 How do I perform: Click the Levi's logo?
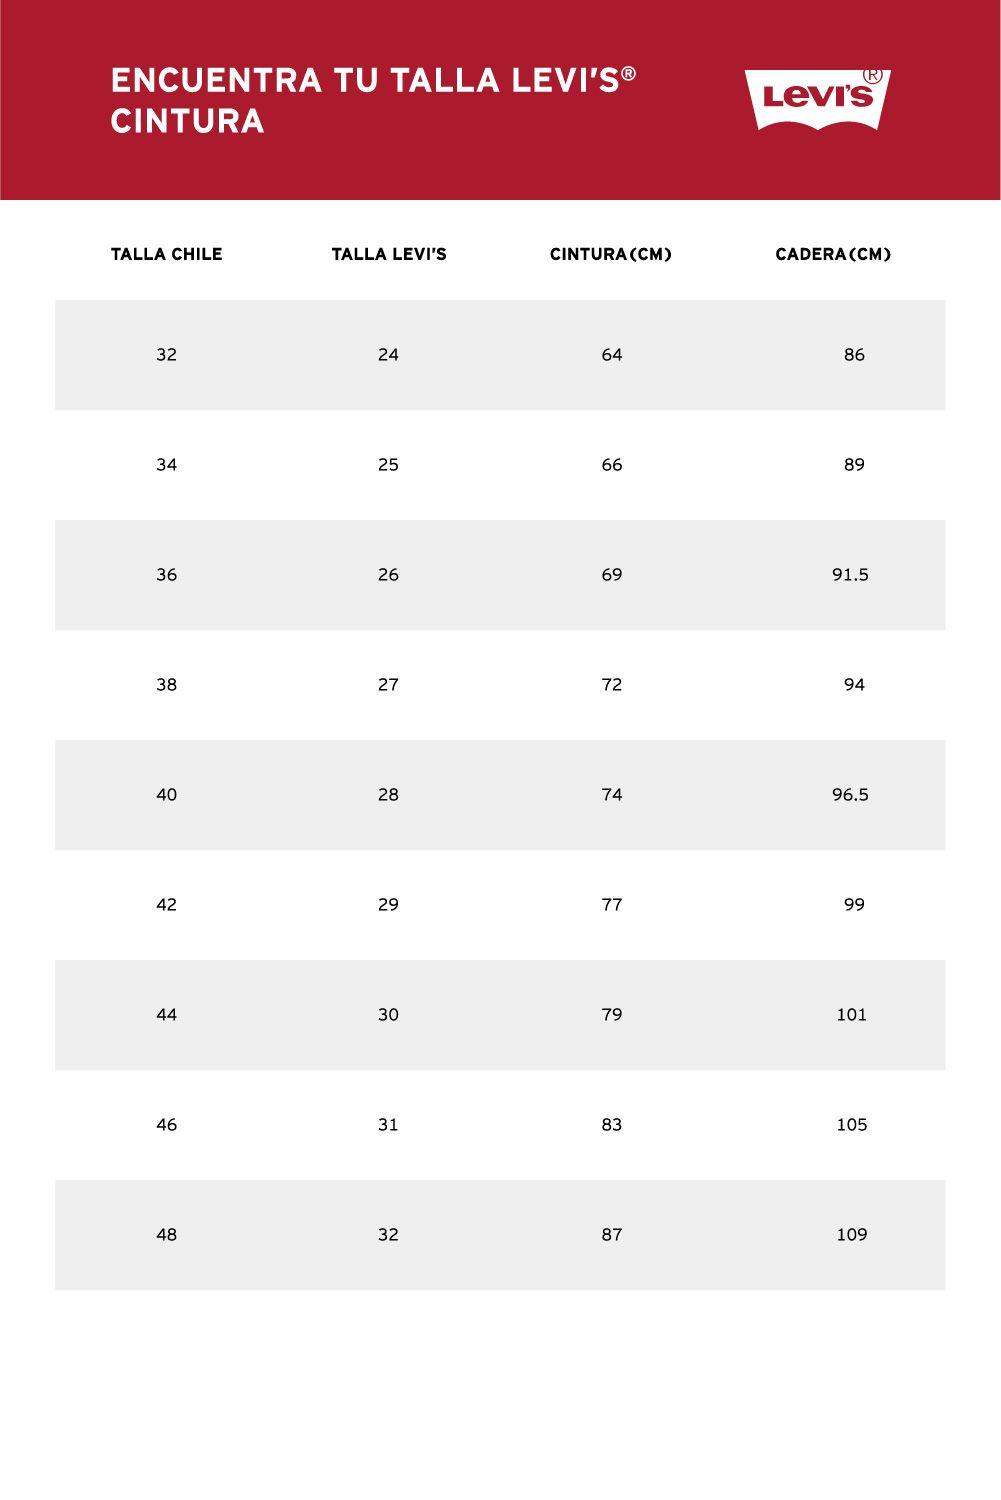(x=817, y=98)
